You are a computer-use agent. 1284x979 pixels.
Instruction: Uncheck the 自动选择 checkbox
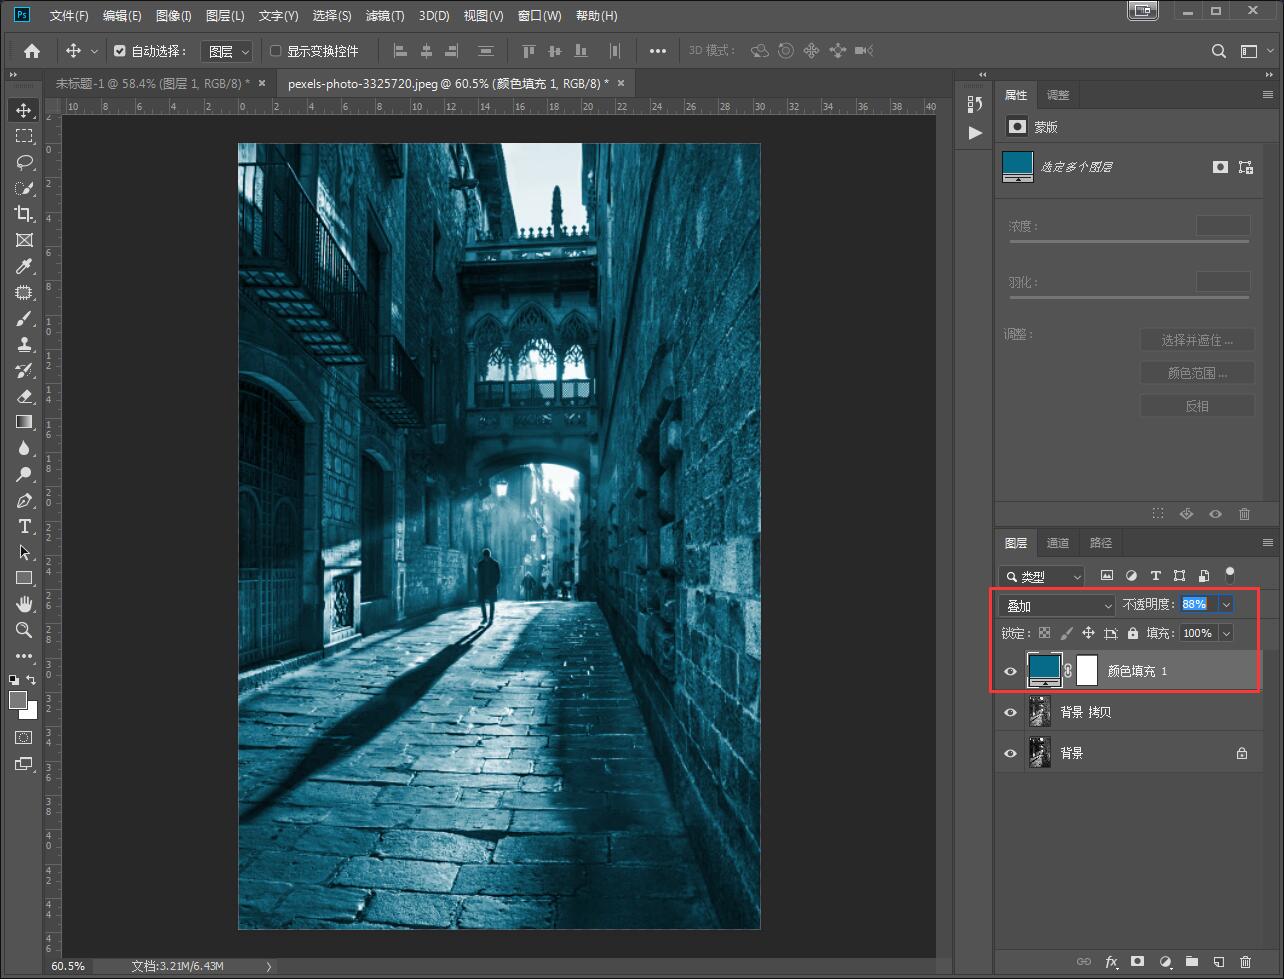[120, 51]
